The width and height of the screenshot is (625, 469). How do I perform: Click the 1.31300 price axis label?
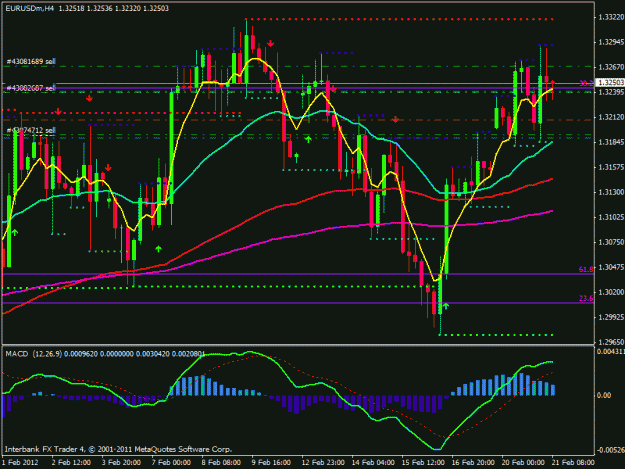611,192
